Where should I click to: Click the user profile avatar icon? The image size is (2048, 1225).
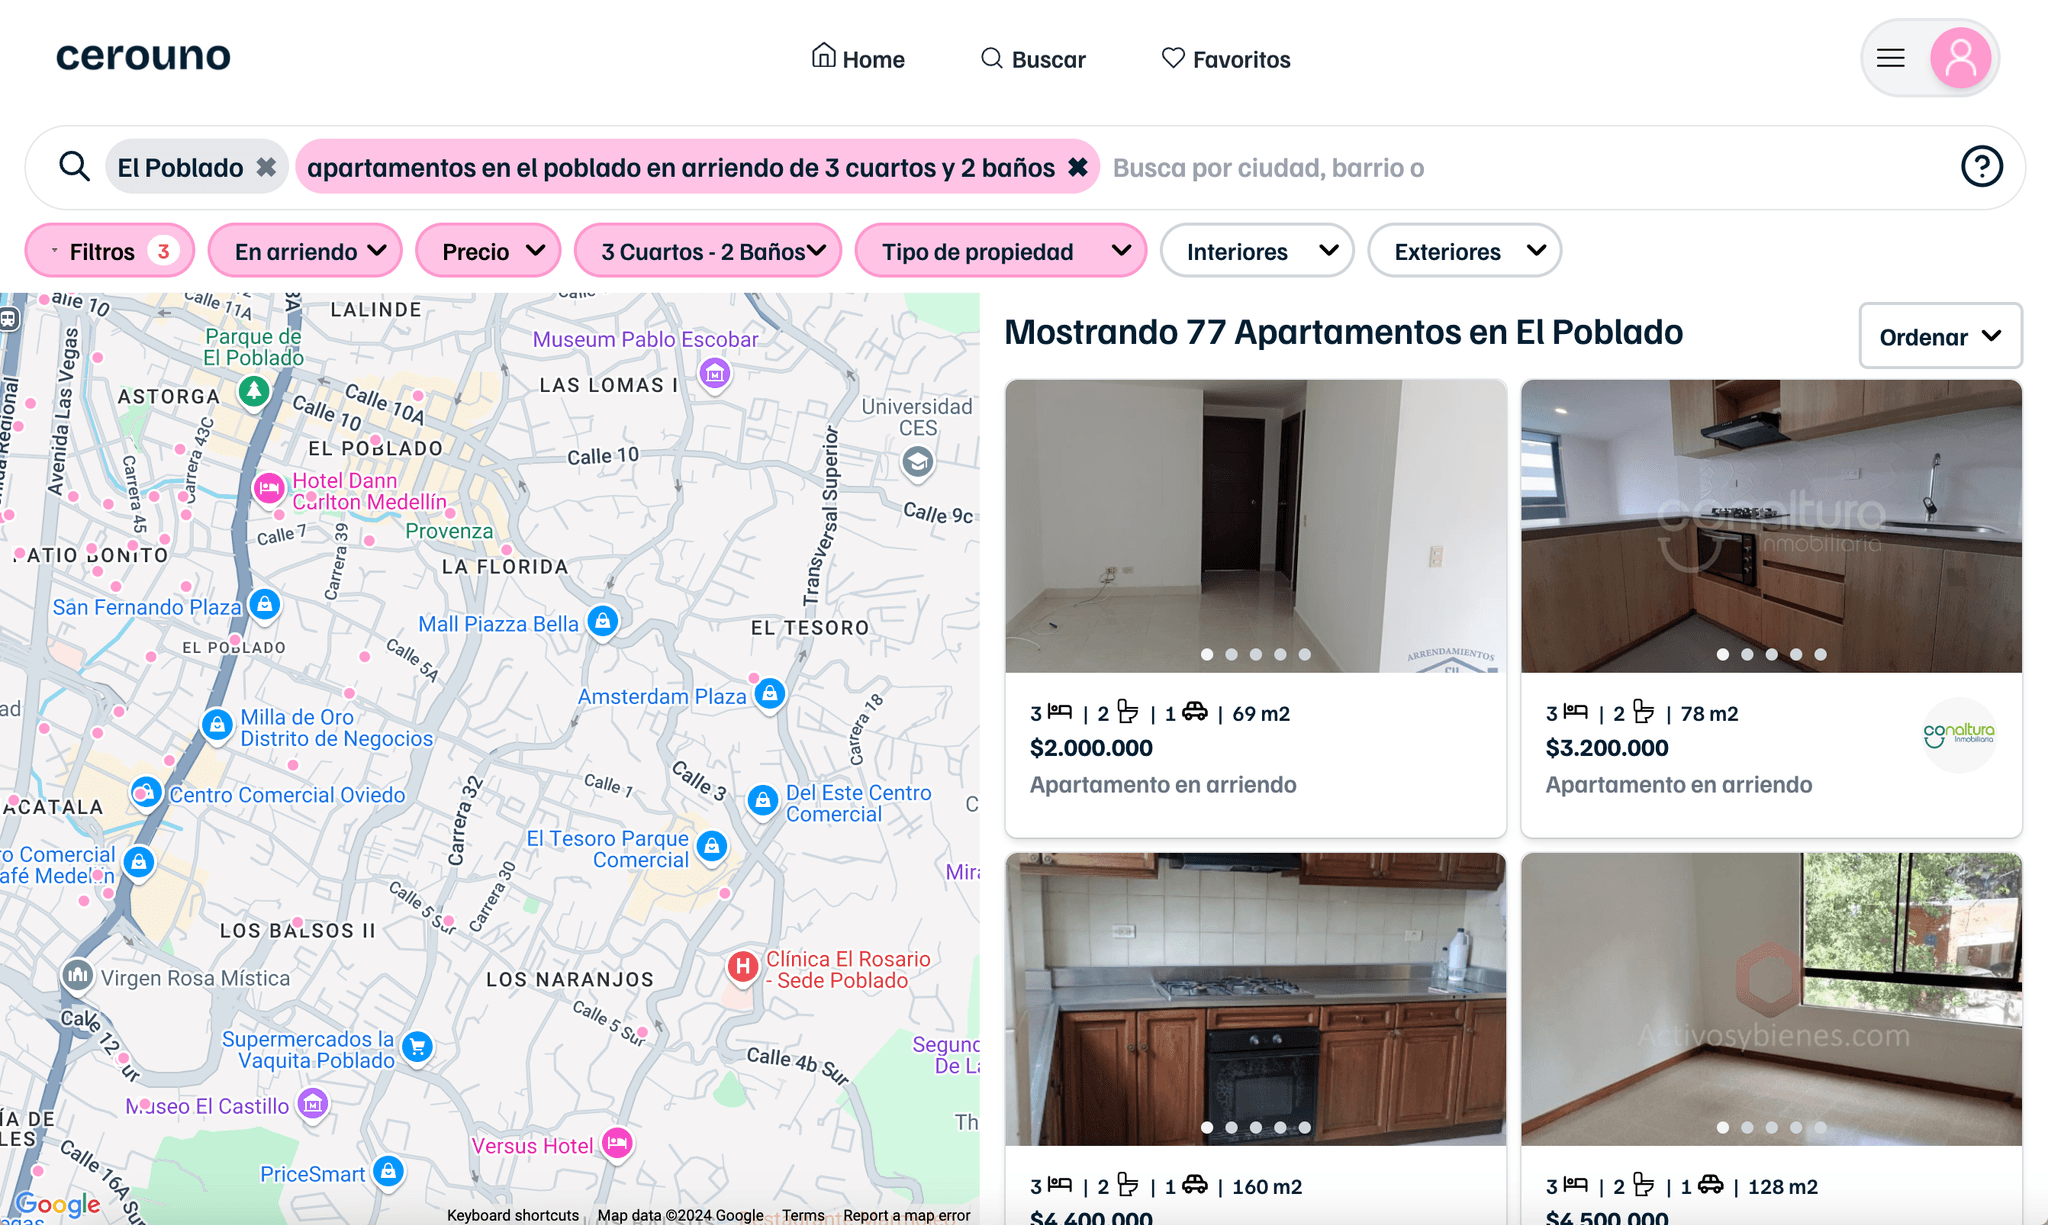(1961, 58)
